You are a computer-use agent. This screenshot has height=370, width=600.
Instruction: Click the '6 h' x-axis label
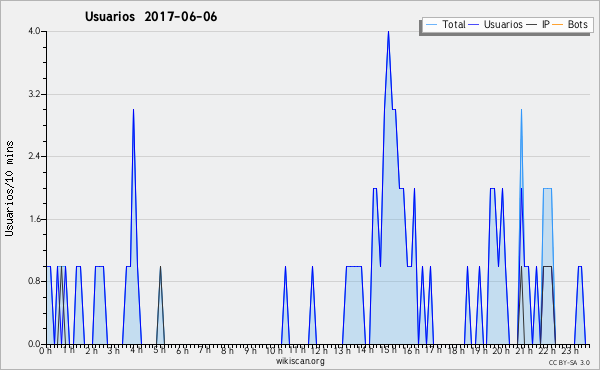tap(182, 350)
